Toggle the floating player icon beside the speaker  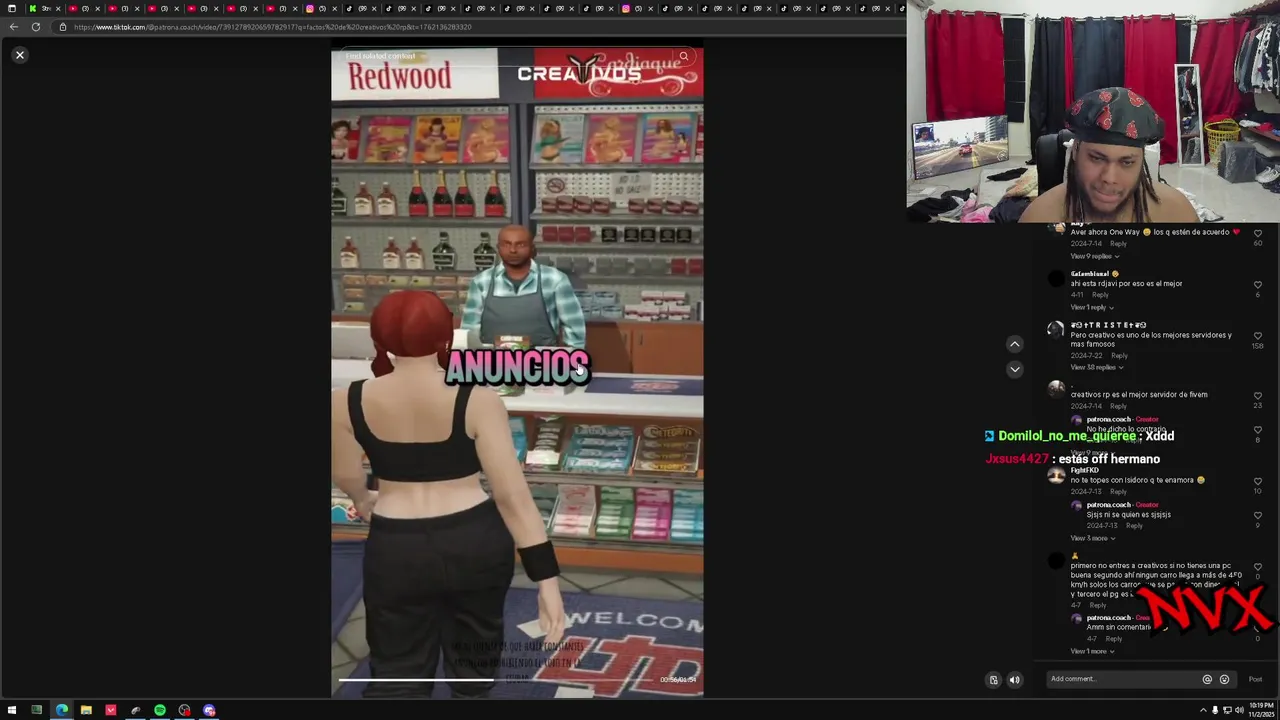[993, 680]
